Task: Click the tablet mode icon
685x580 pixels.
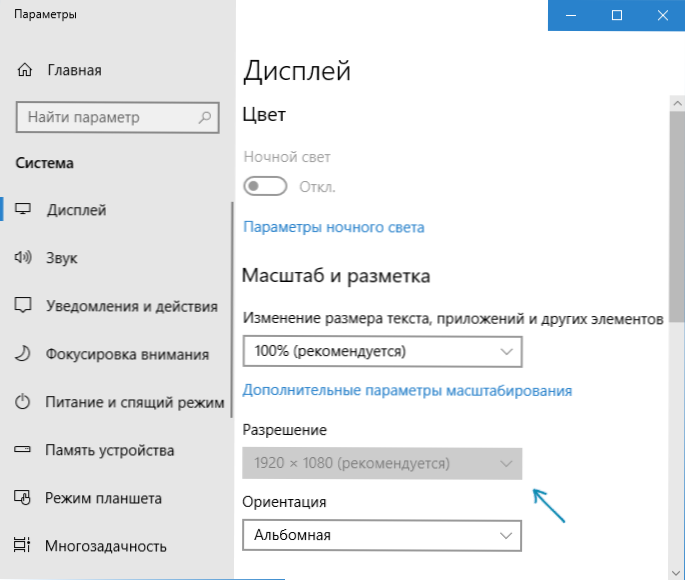Action: pyautogui.click(x=22, y=497)
